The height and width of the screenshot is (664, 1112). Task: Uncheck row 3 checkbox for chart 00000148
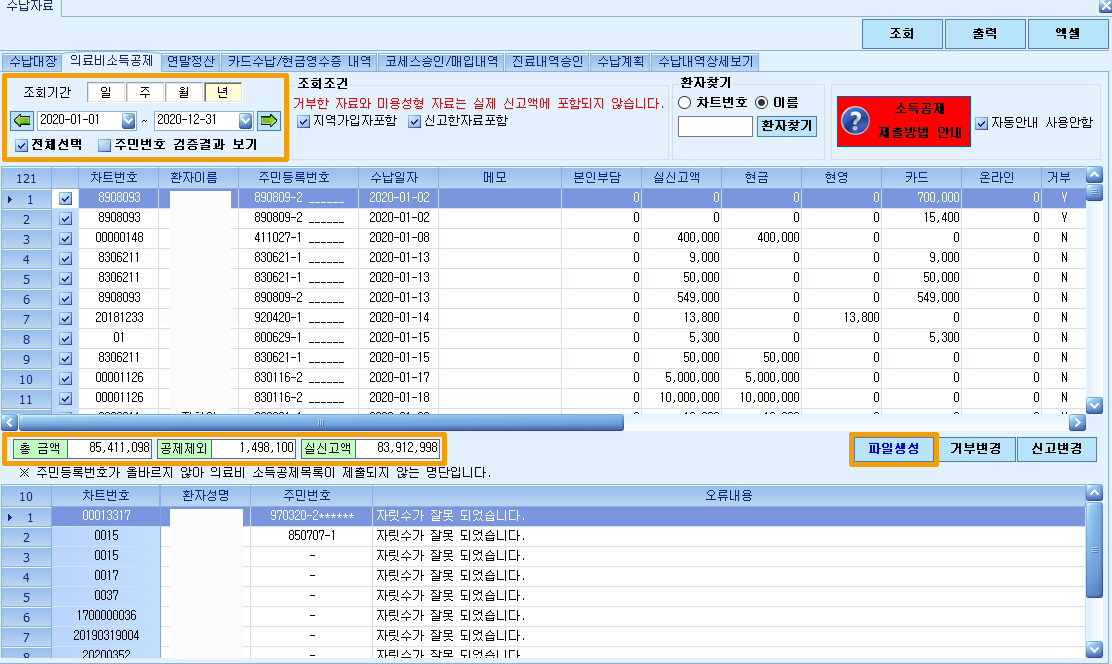click(x=65, y=238)
